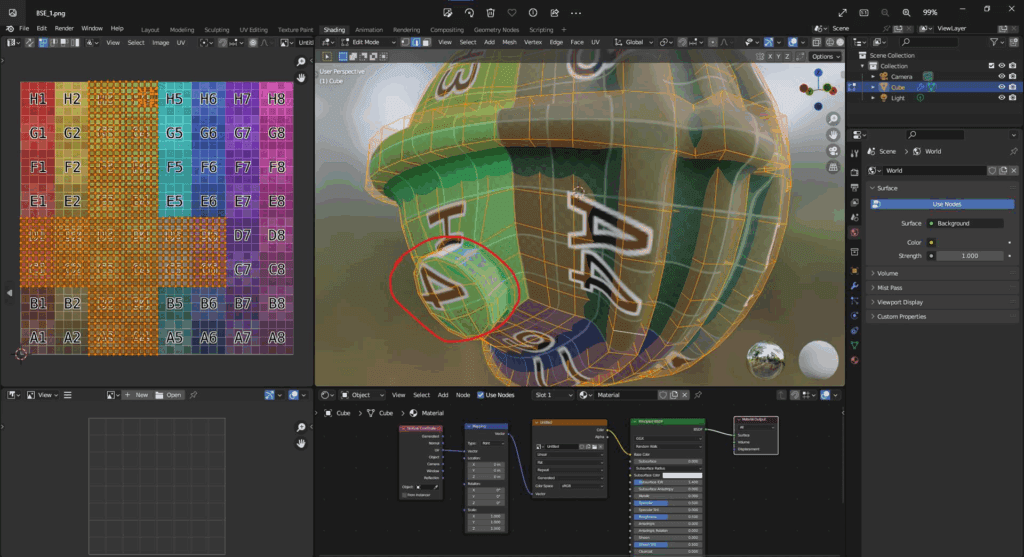Expand the Light item in outliner
Image resolution: width=1024 pixels, height=557 pixels.
(873, 98)
